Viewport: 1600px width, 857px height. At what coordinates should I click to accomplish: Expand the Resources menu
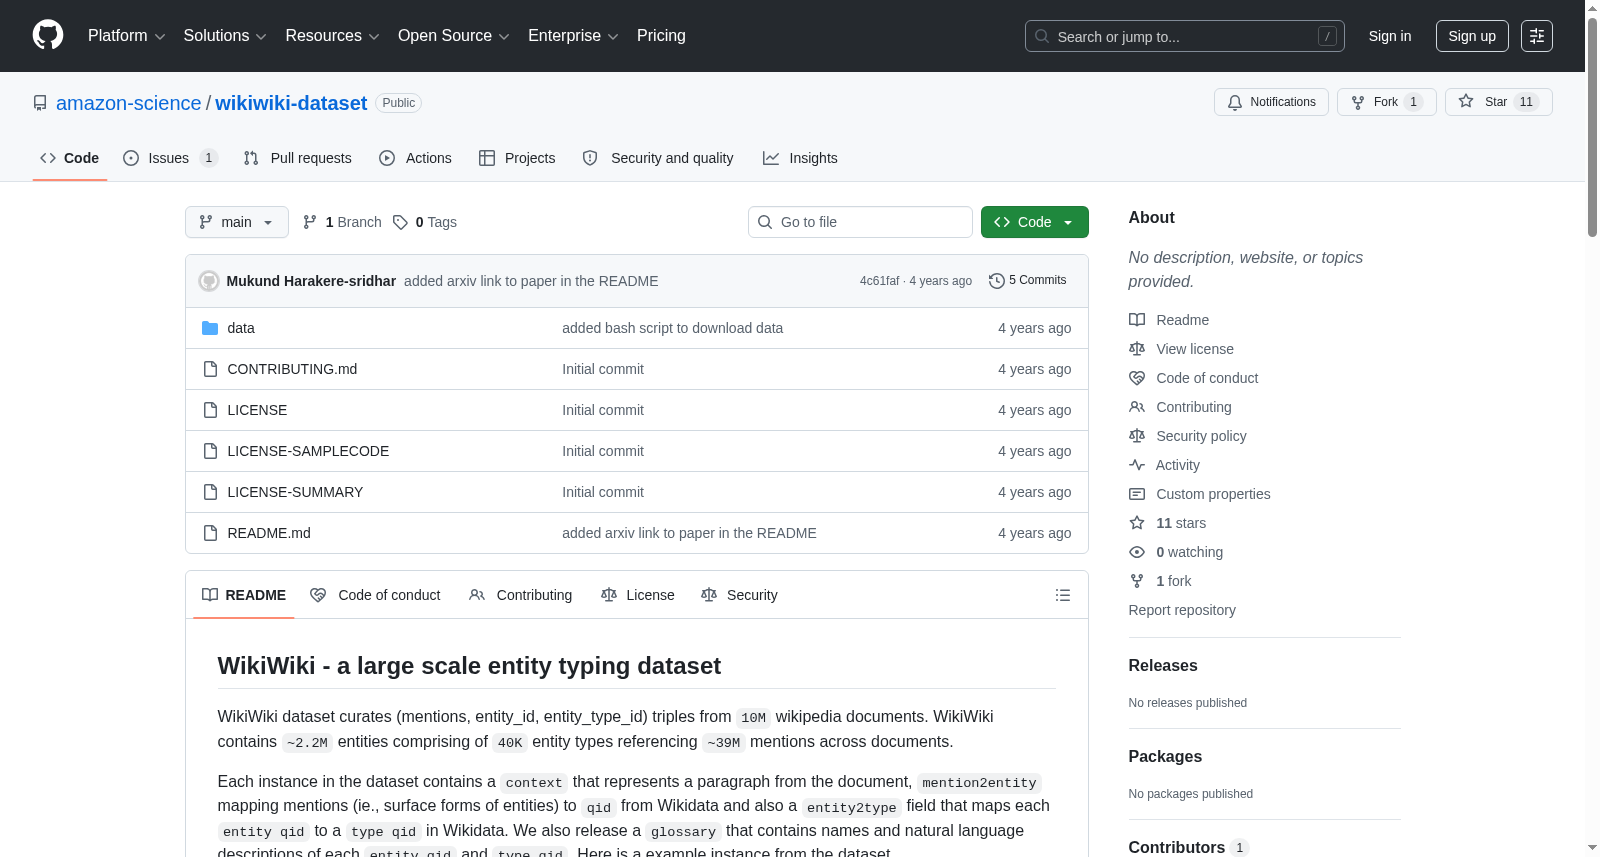(332, 36)
